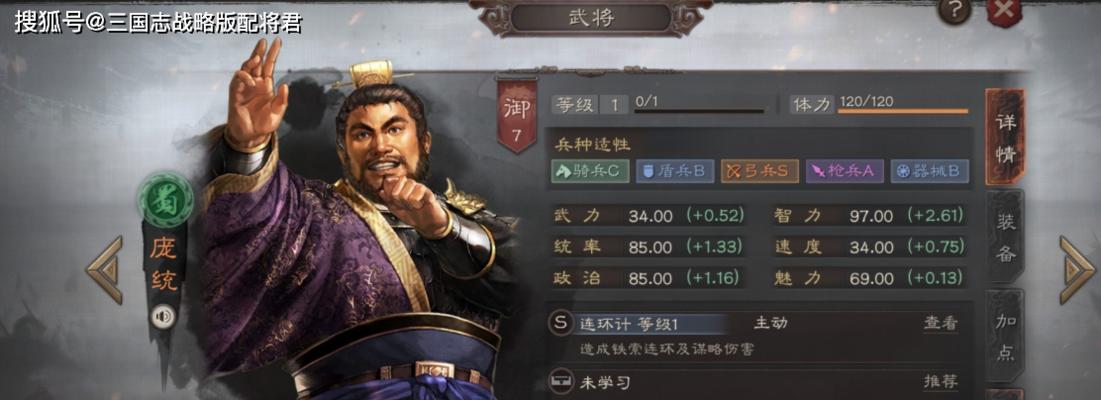
Task: Select the 骑兵C cavalry aptitude badge
Action: click(x=590, y=172)
